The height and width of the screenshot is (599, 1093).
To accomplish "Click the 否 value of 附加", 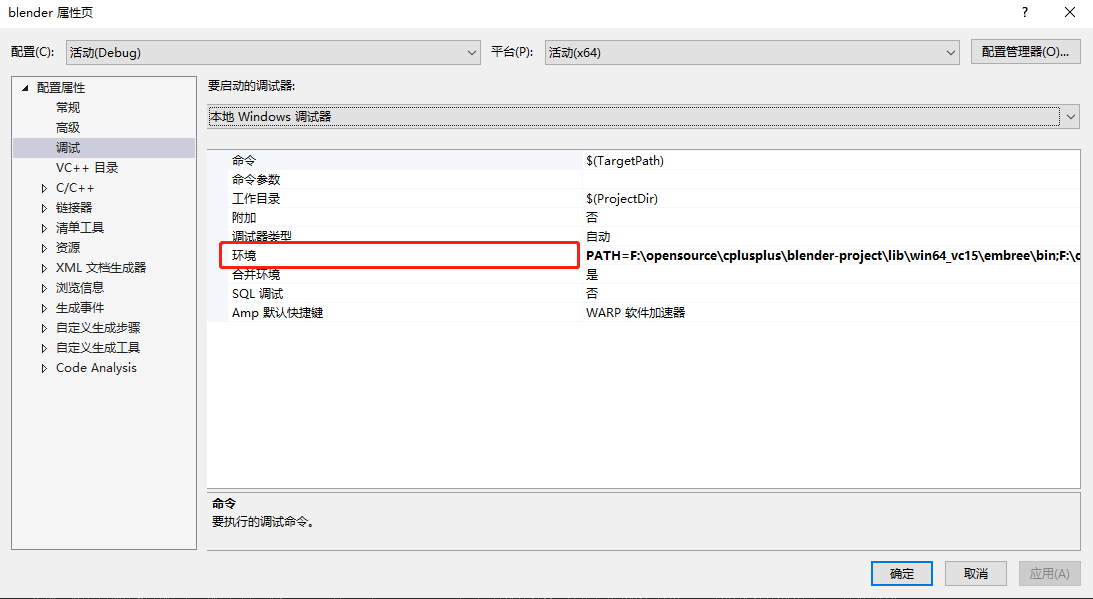I will coord(592,218).
